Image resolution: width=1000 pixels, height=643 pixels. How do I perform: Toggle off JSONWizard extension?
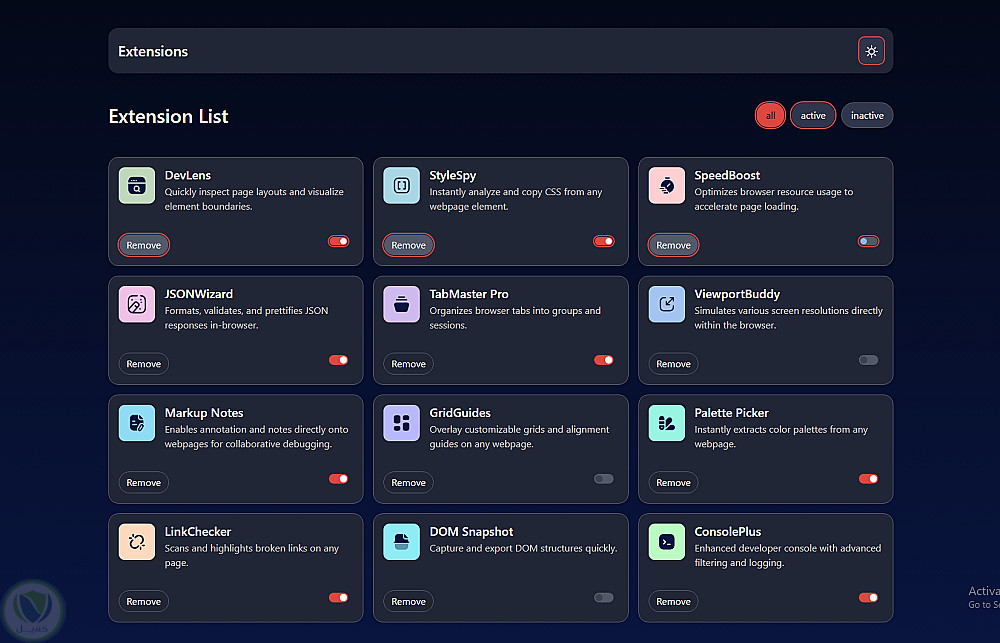339,360
